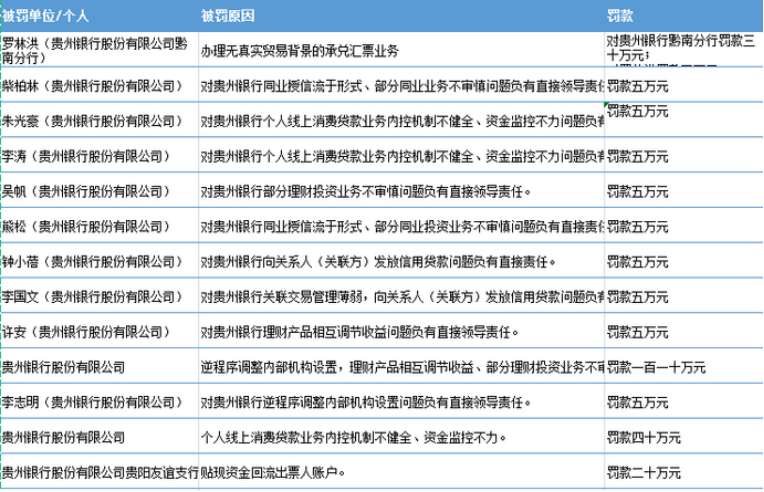
Task: Select cell 对贵州银行逆程序调整内部机构设置问题负有直接领导责任
Action: coord(401,400)
